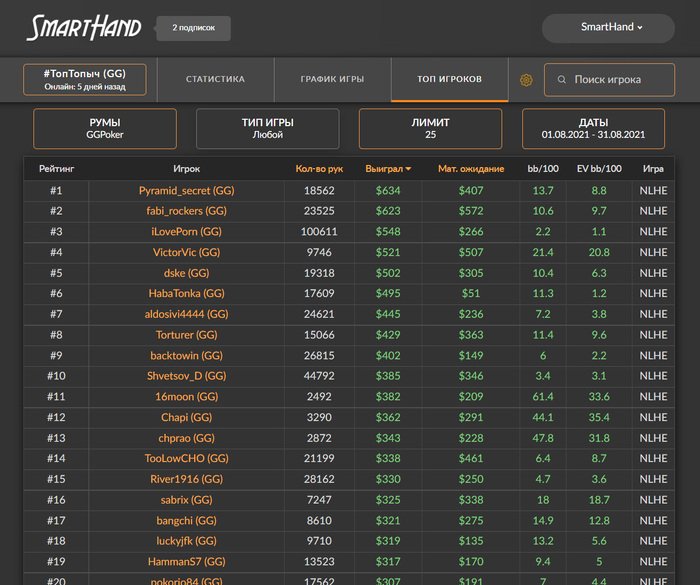Click the search magnifier icon
The height and width of the screenshot is (585, 700).
tap(562, 80)
